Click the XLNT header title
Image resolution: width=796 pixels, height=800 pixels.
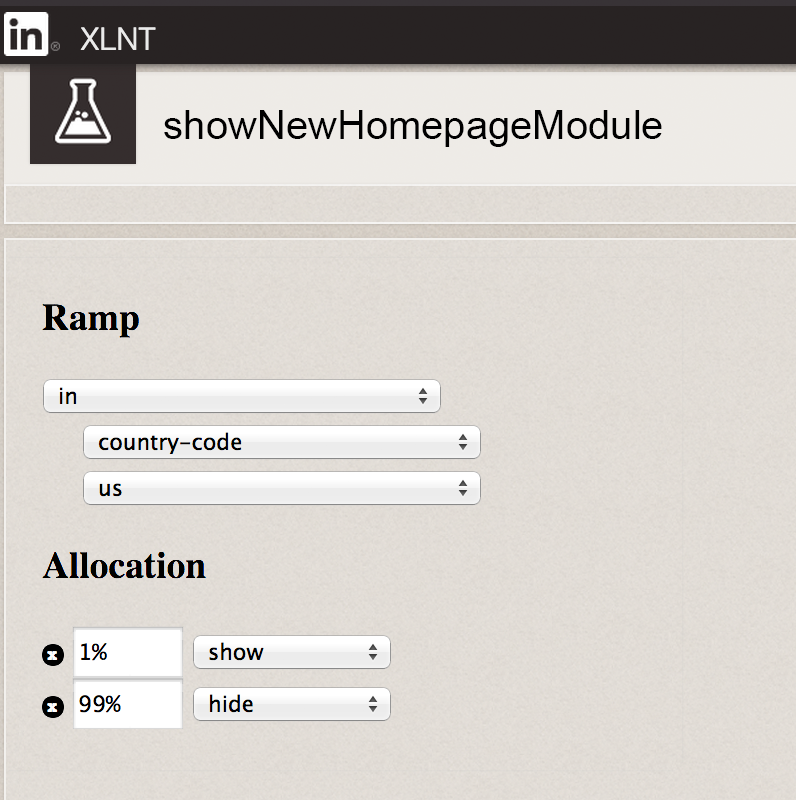[118, 39]
